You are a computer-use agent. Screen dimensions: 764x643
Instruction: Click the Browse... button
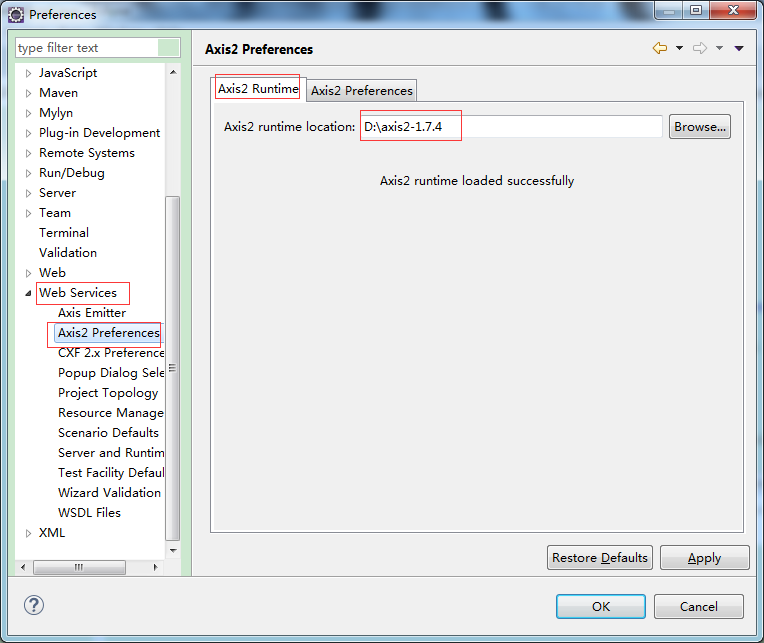[x=700, y=127]
